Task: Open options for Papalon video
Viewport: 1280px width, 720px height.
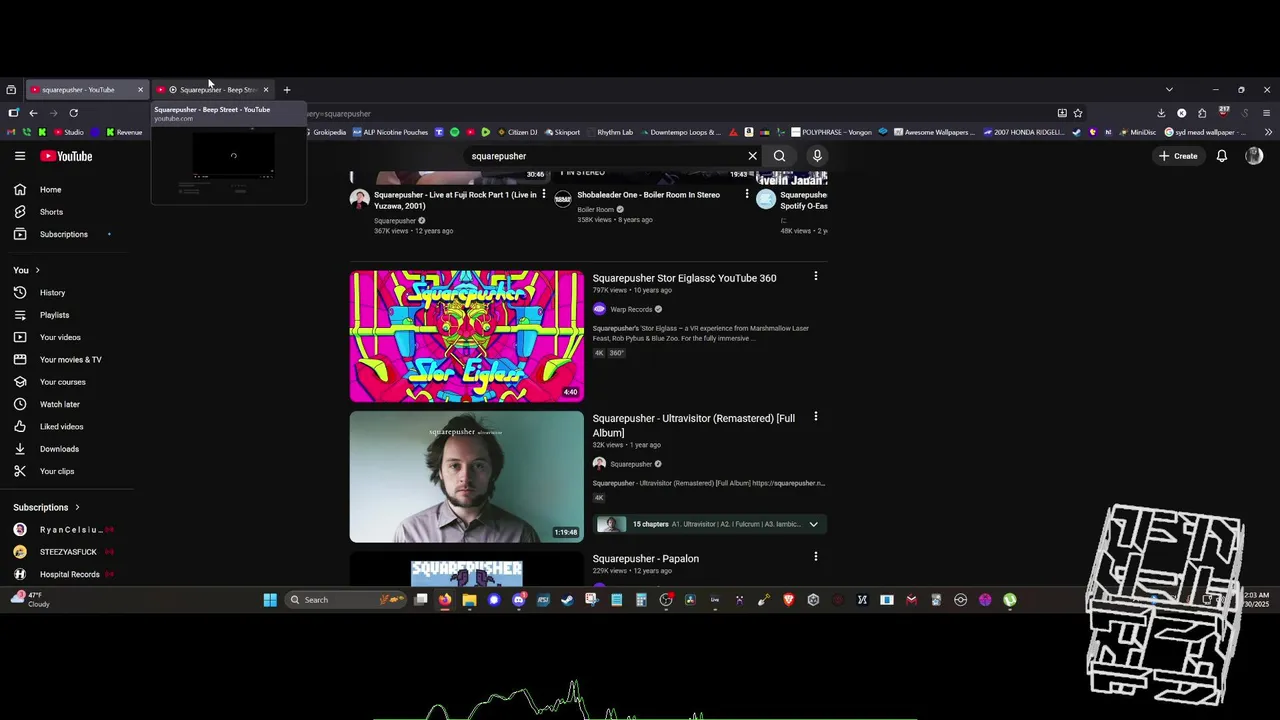Action: [815, 556]
